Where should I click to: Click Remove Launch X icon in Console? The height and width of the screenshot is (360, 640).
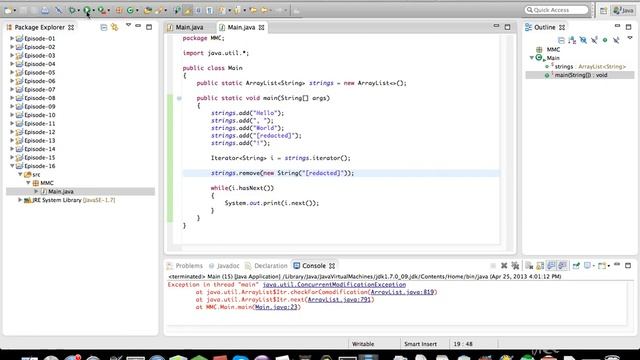504,266
